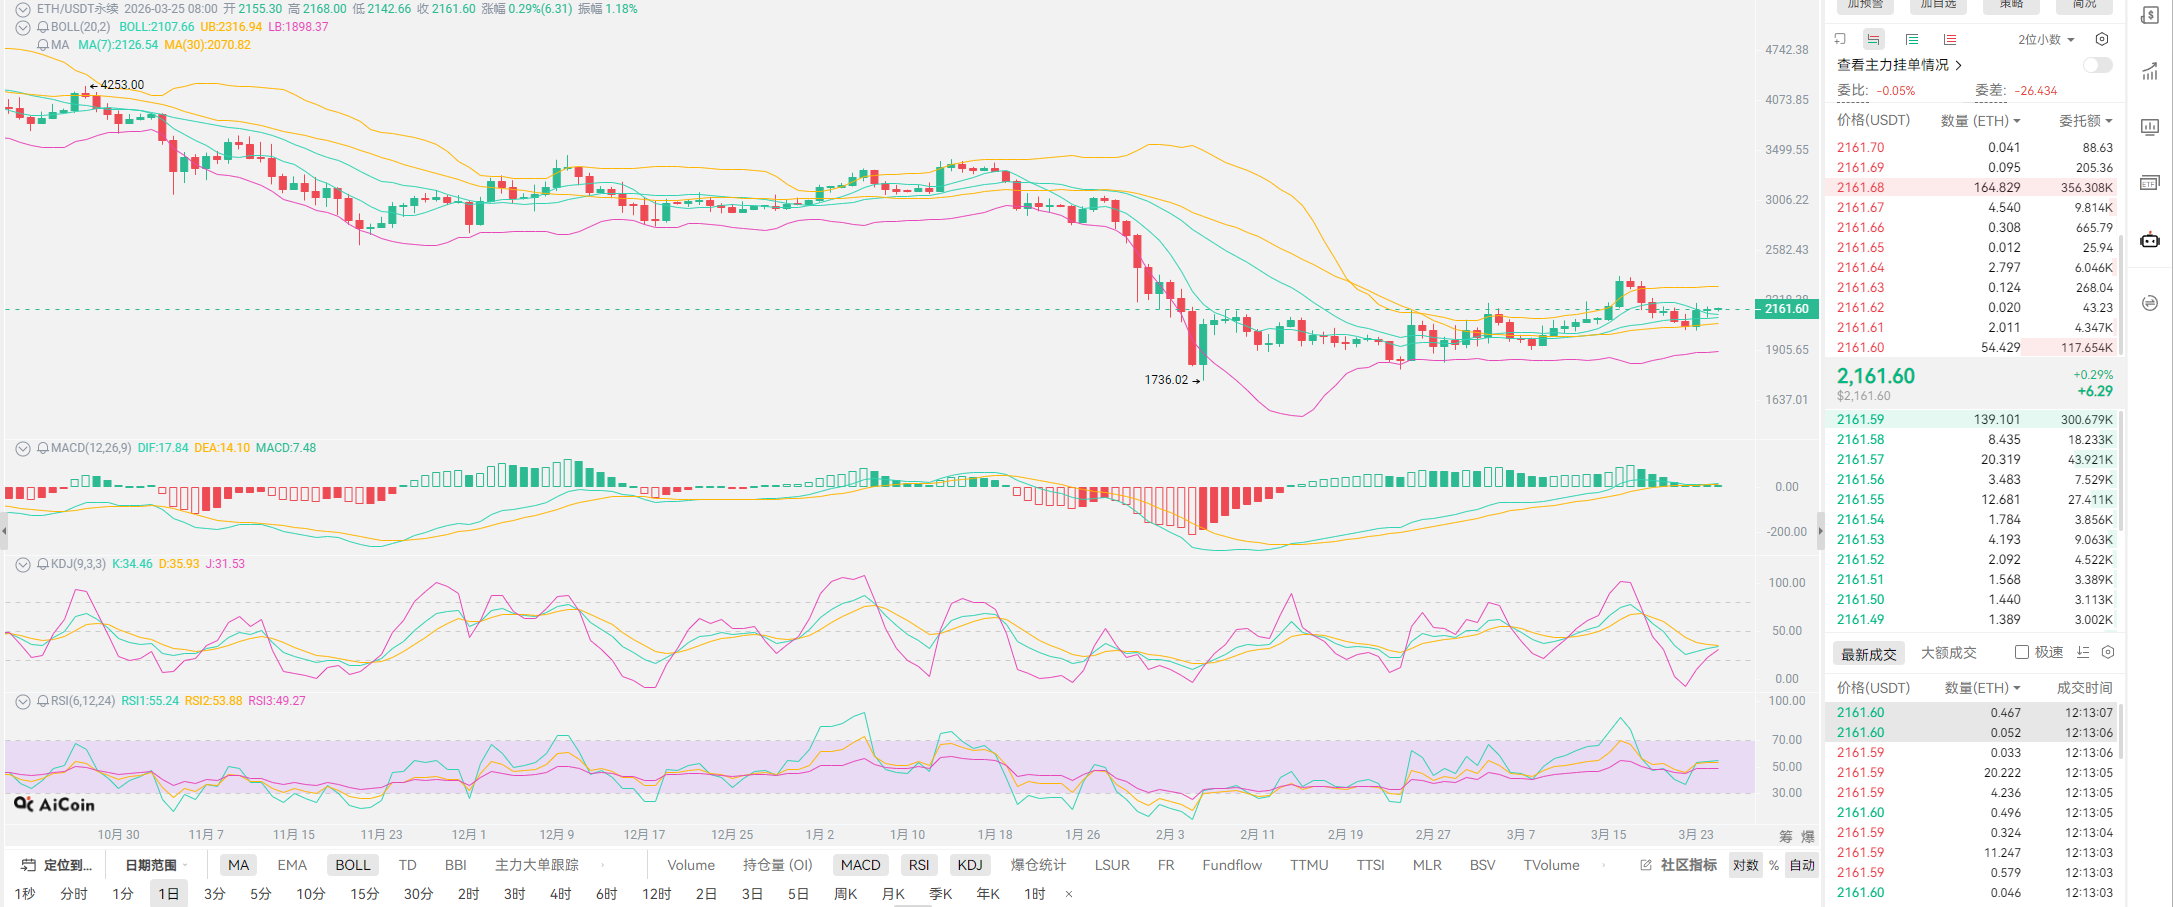The height and width of the screenshot is (907, 2173).
Task: Click the Fundflow indicator button
Action: pyautogui.click(x=1231, y=865)
